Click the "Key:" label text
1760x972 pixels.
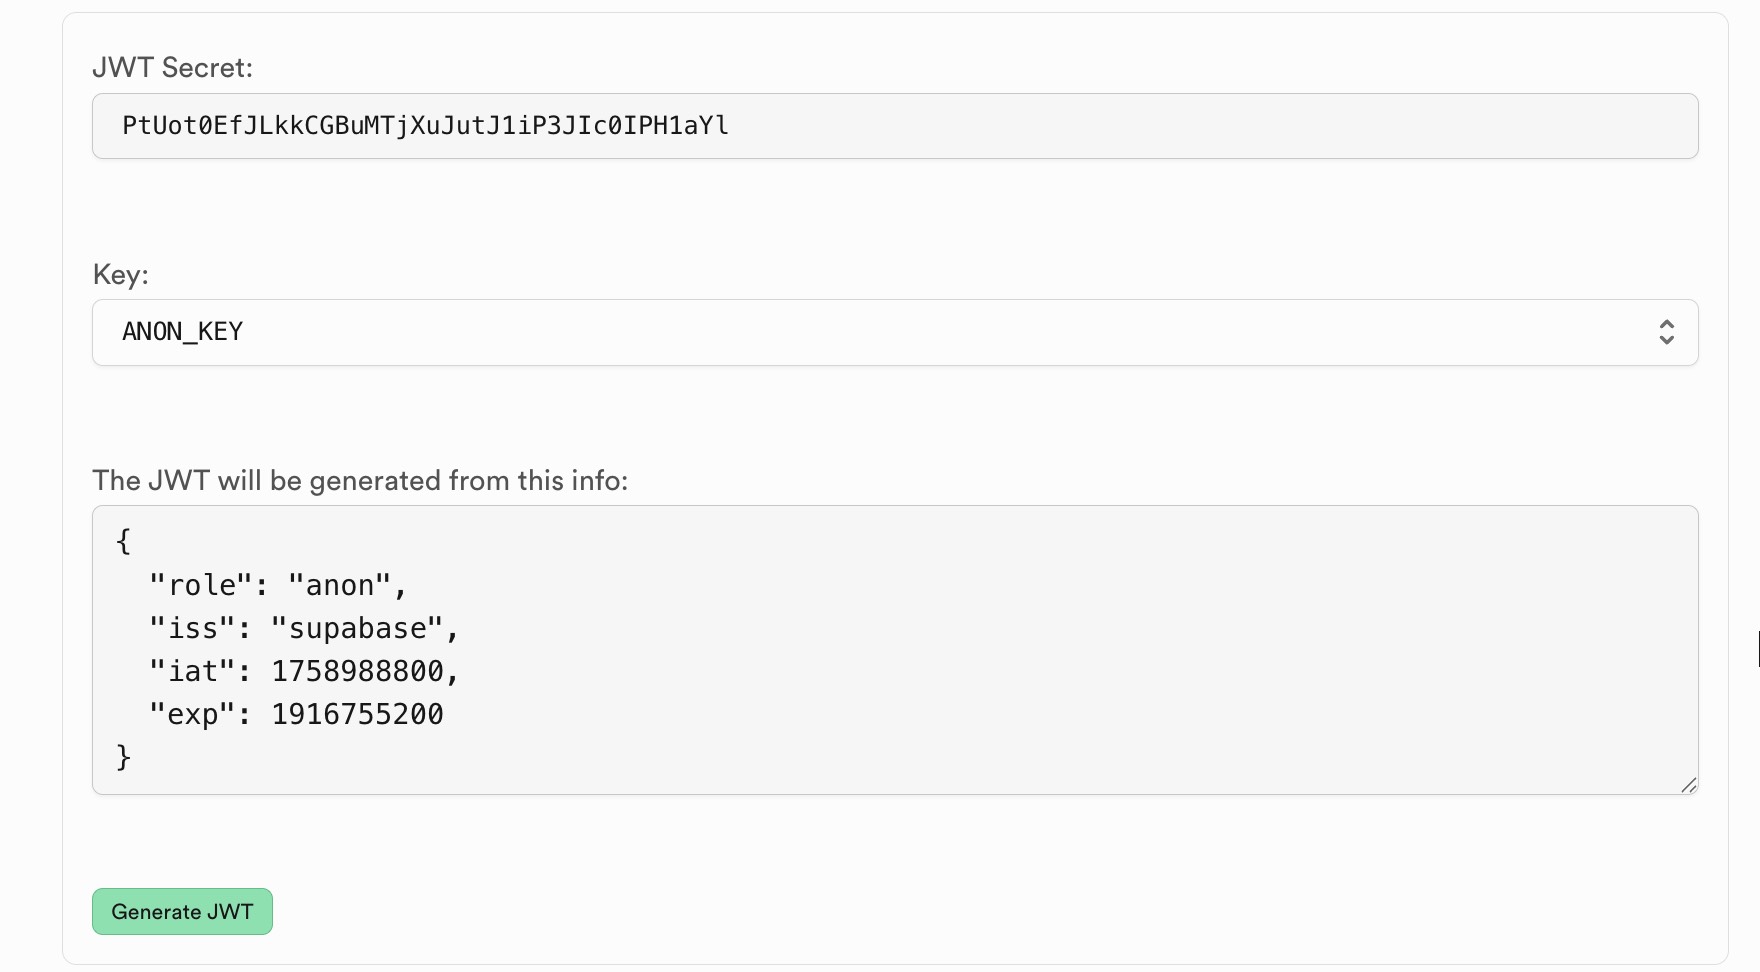point(120,275)
